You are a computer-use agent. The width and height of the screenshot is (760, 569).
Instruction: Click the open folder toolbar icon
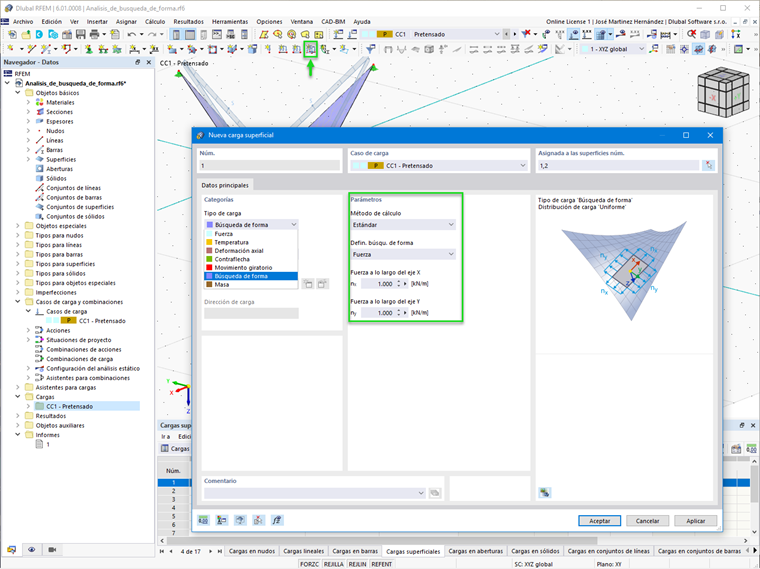[26, 34]
